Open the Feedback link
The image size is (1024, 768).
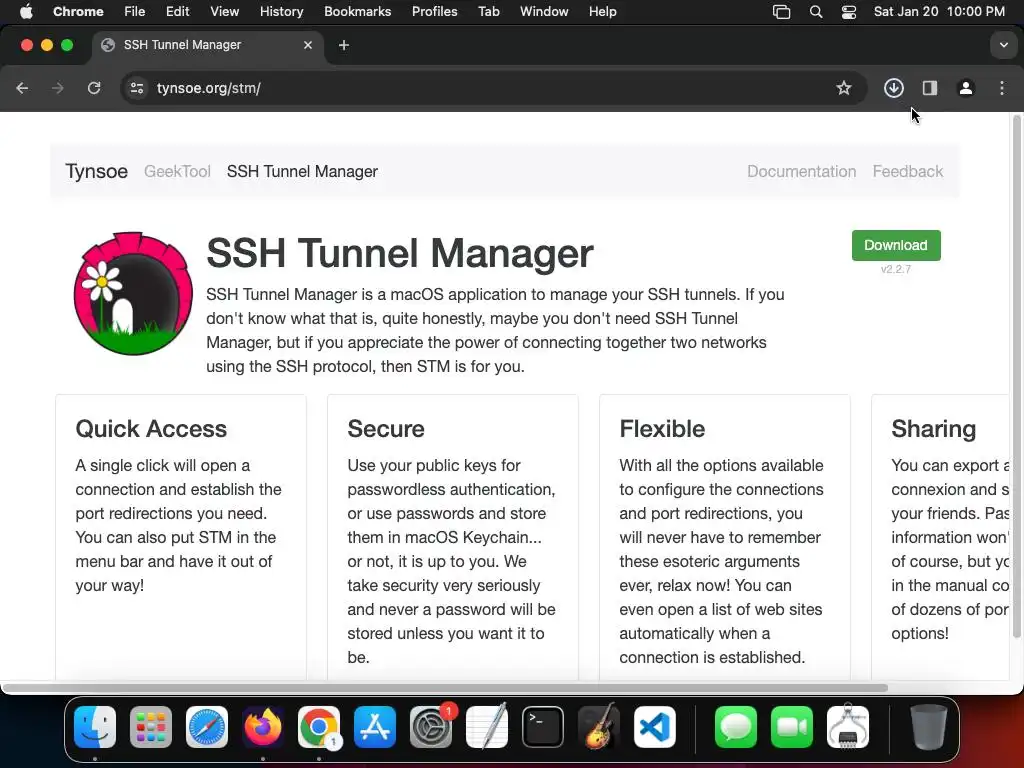pyautogui.click(x=908, y=171)
